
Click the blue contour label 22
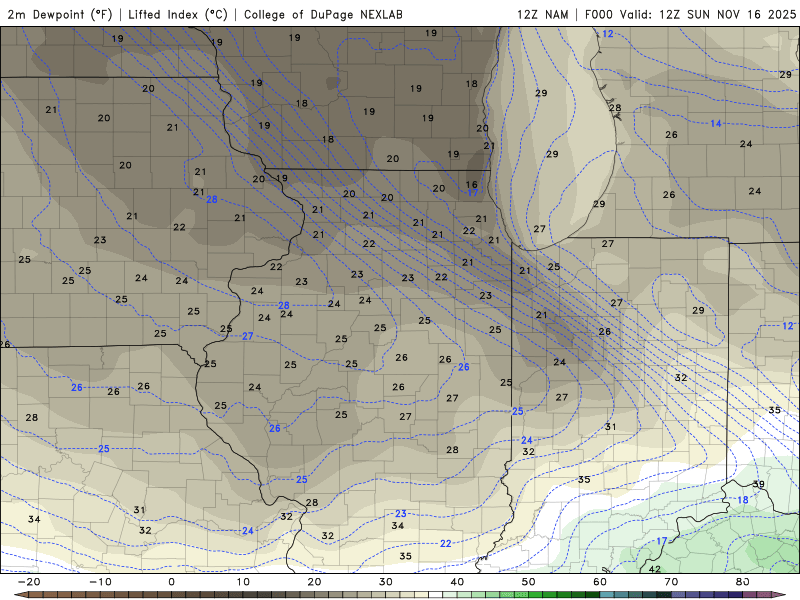[445, 544]
